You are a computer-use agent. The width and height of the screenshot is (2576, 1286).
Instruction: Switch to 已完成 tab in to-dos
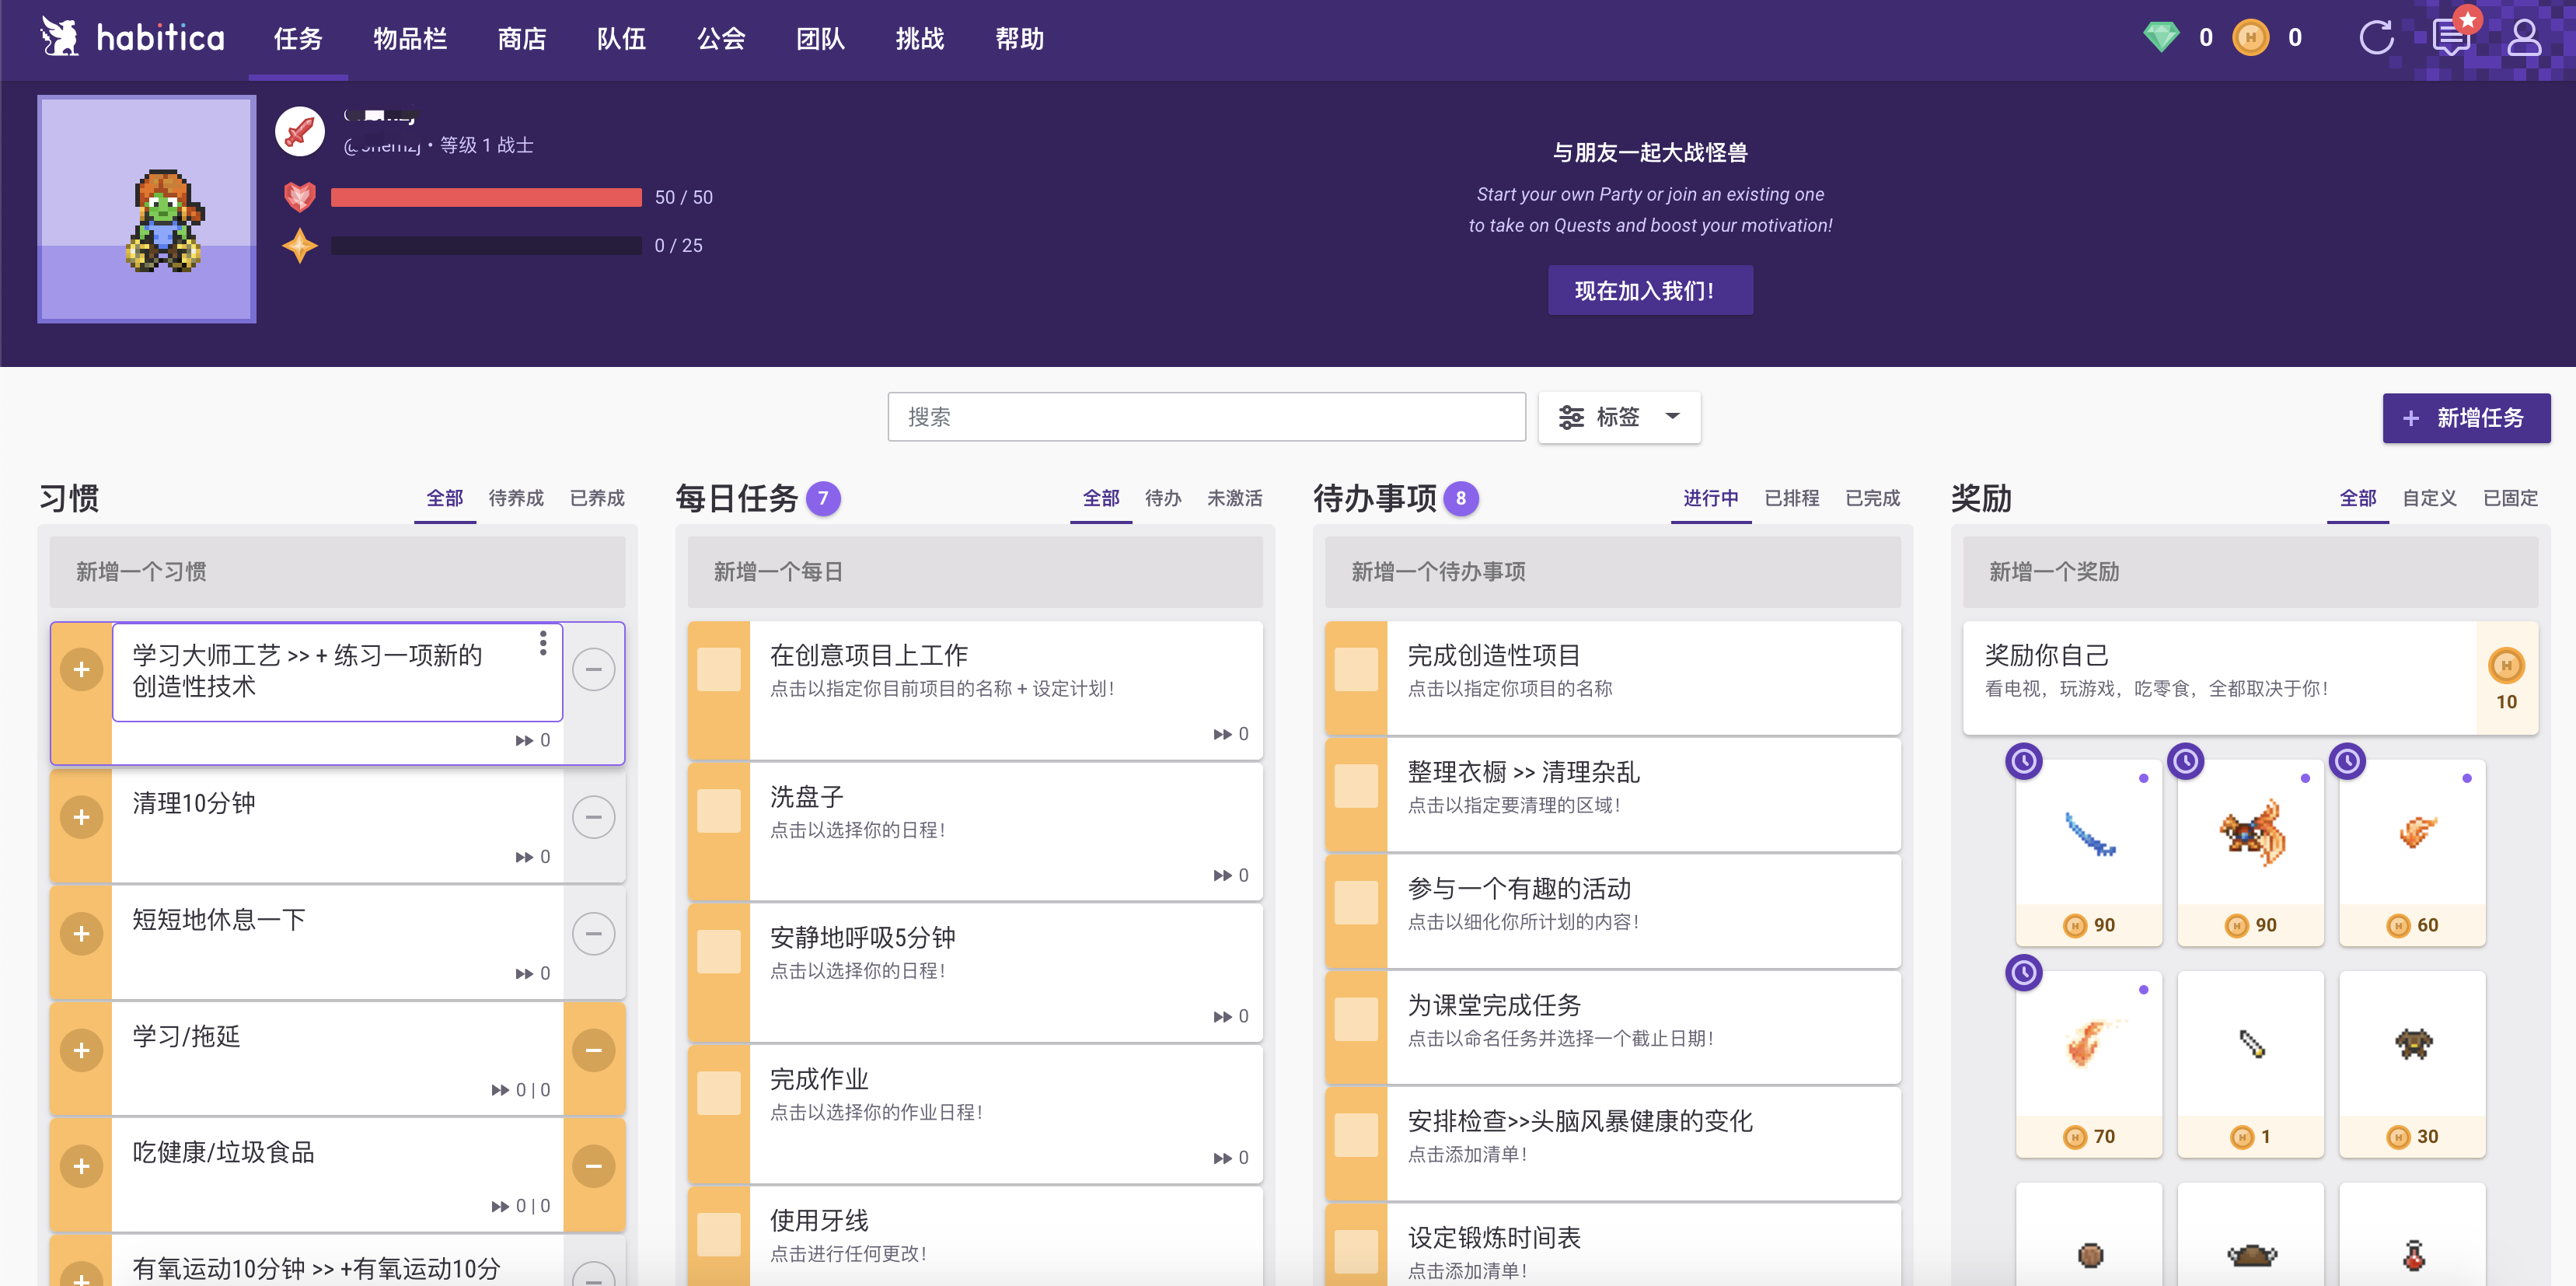tap(1872, 498)
